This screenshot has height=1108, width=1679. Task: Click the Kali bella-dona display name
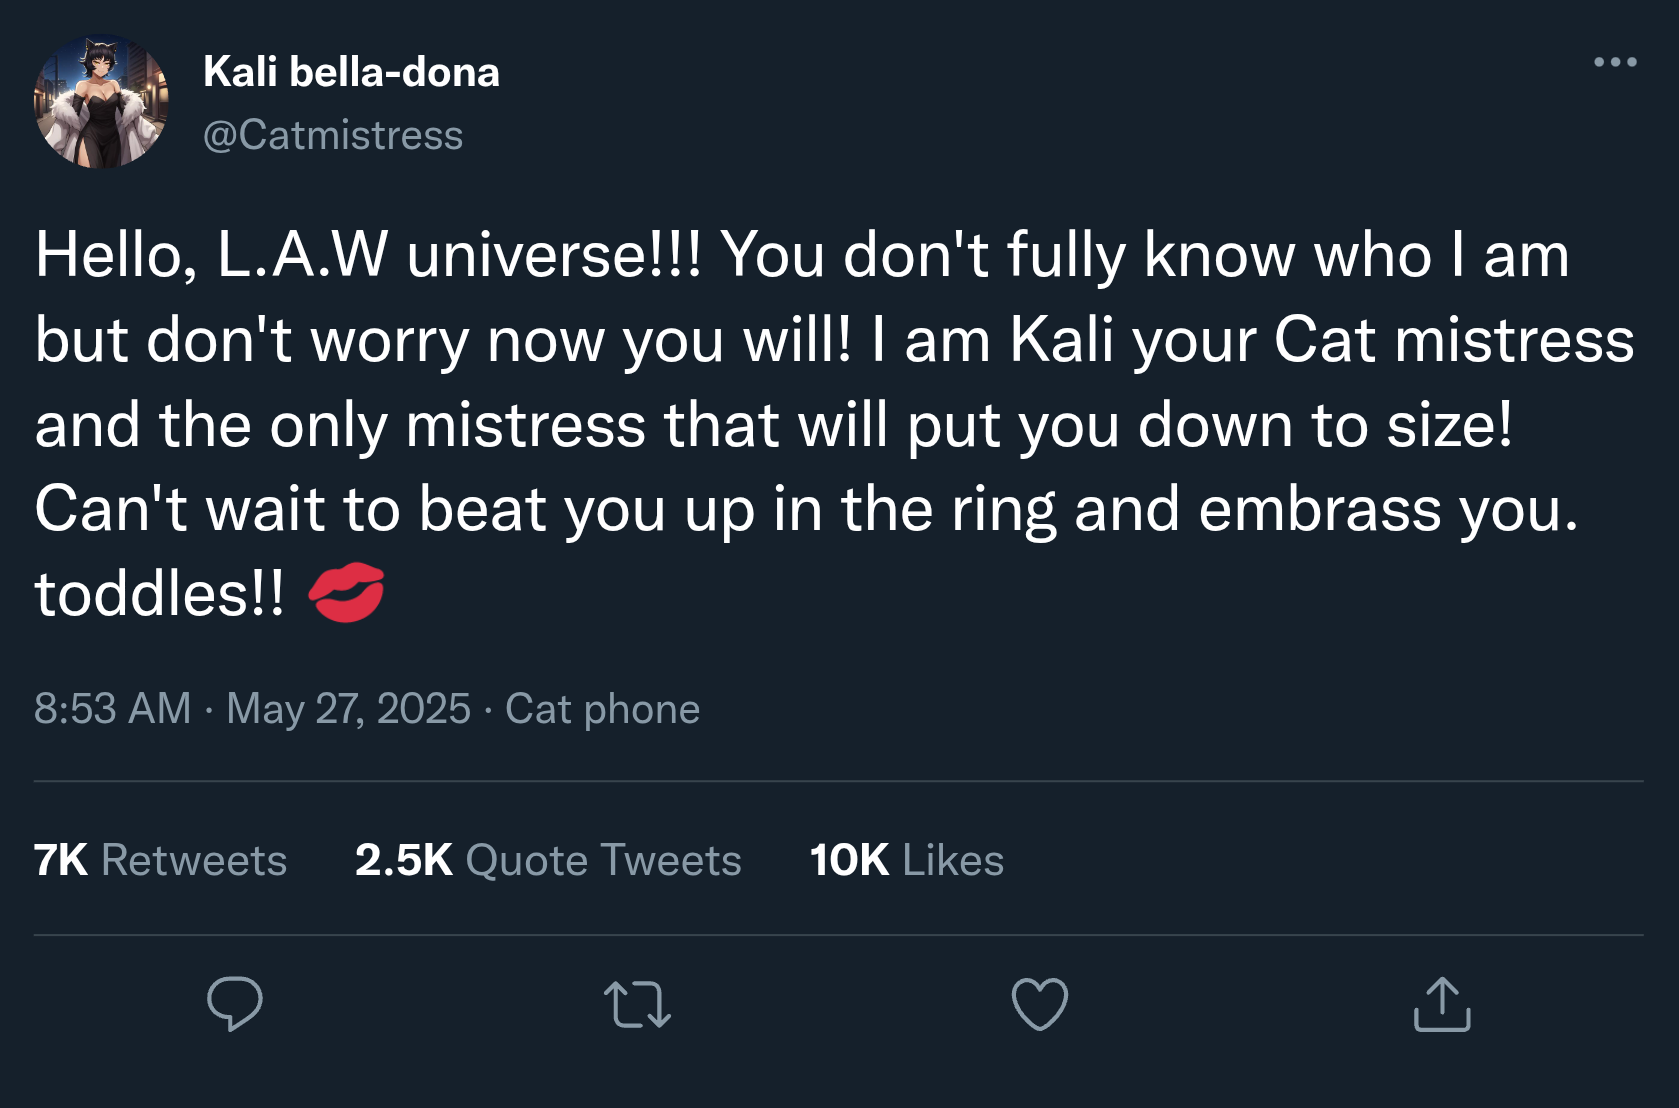click(x=351, y=72)
